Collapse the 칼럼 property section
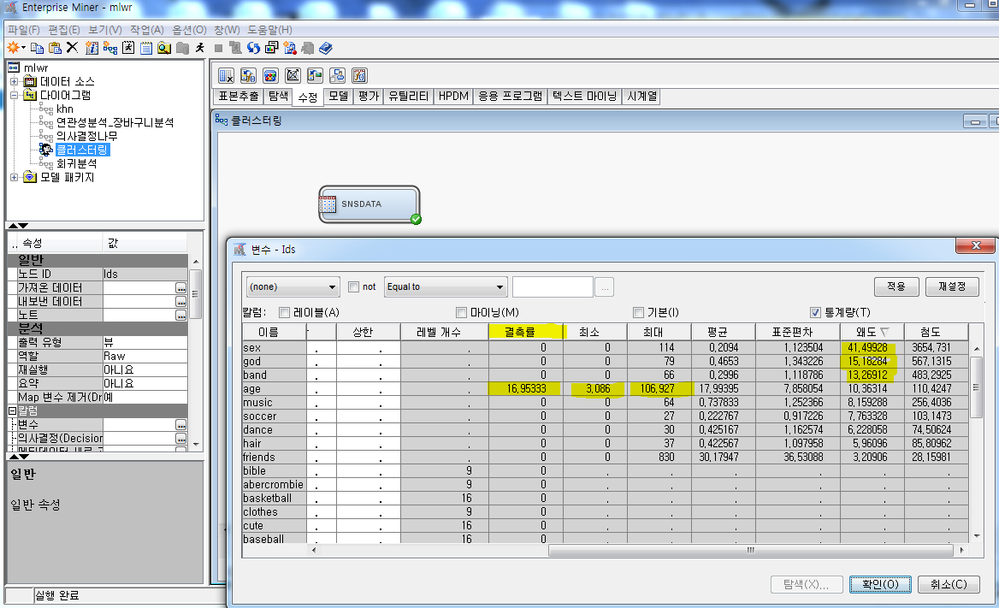 tap(12, 411)
